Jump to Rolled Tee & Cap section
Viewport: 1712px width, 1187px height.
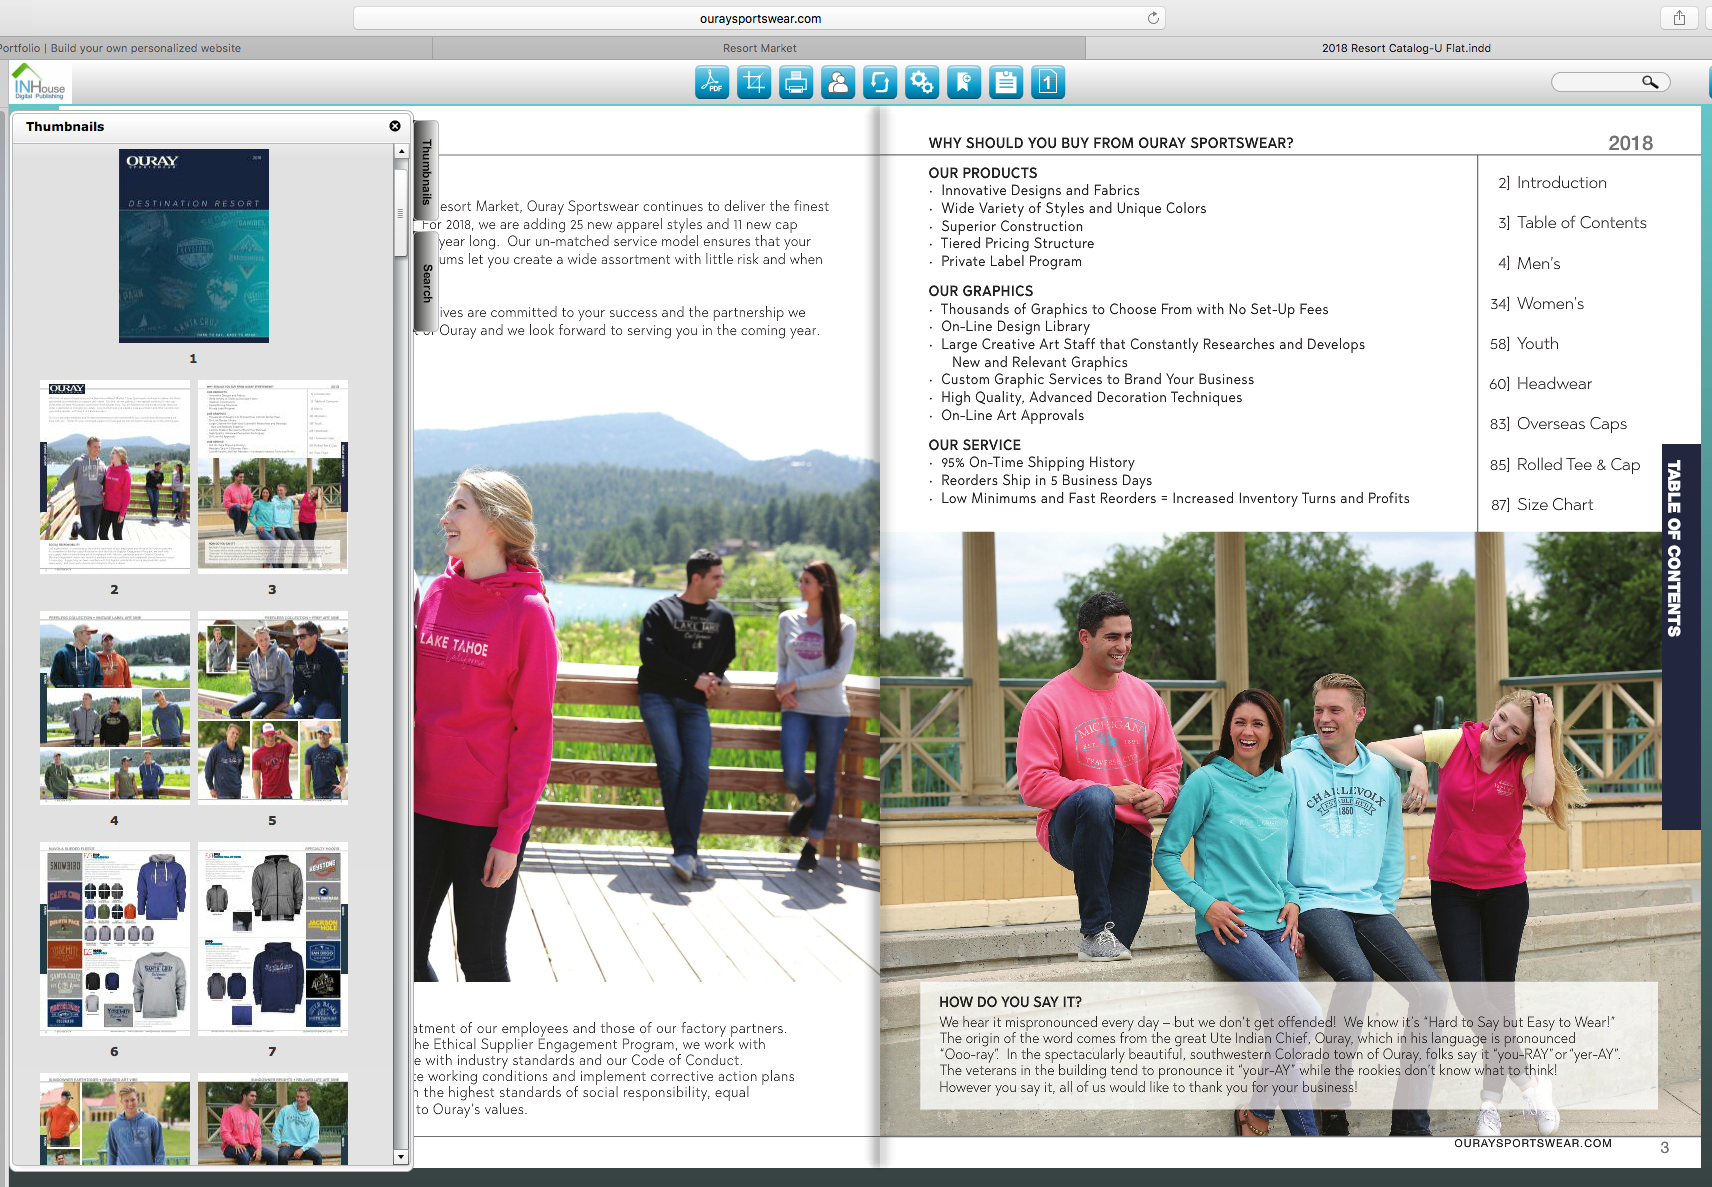click(1565, 465)
